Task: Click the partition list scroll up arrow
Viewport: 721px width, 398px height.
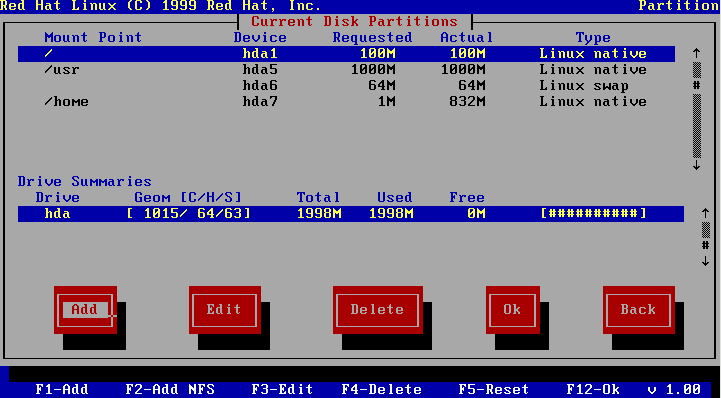Action: pos(697,53)
